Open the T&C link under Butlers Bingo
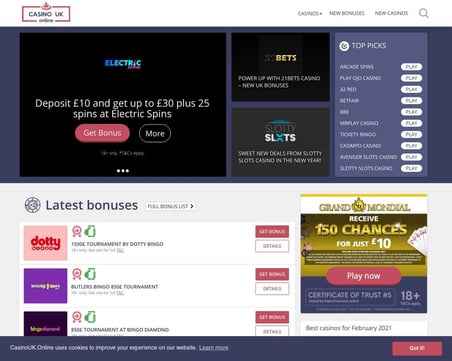This screenshot has height=361, width=452. (x=120, y=293)
